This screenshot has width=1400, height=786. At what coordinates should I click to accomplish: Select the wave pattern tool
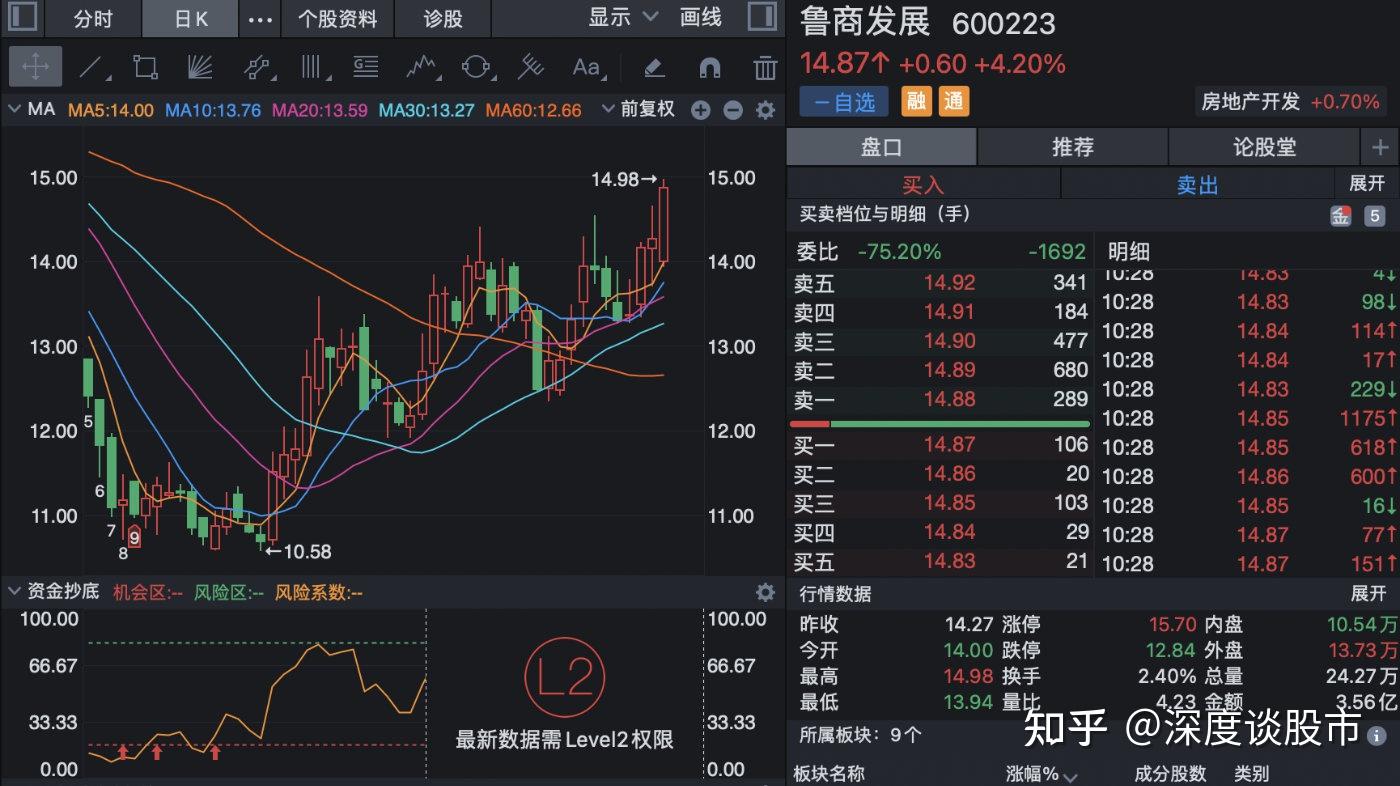click(423, 67)
